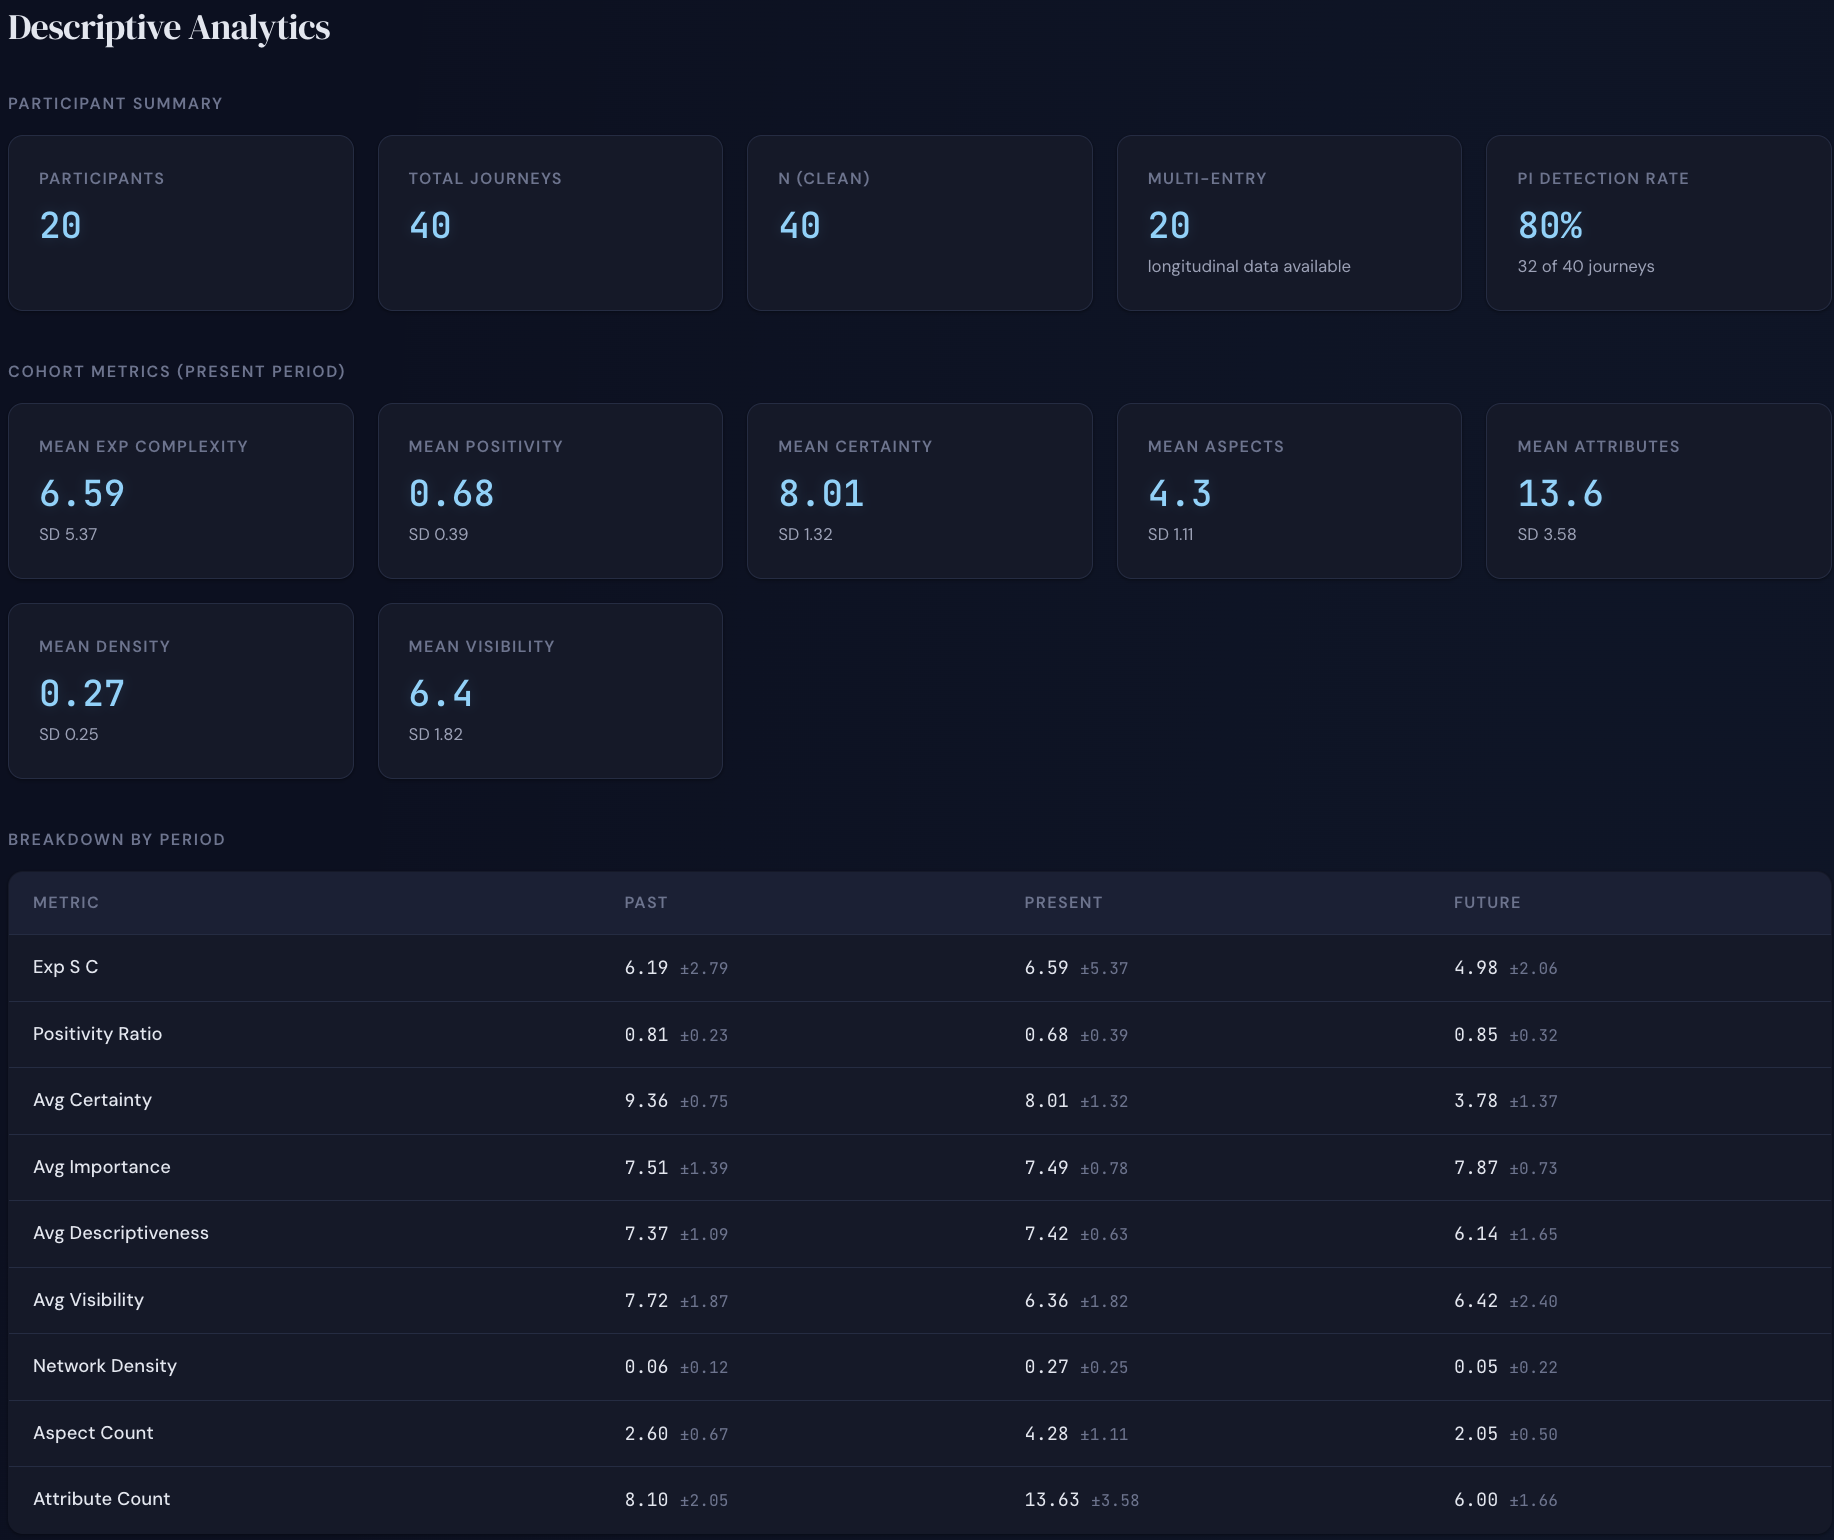Select the Descriptive Analytics heading
Screen dimensions: 1834x1540
(x=169, y=28)
